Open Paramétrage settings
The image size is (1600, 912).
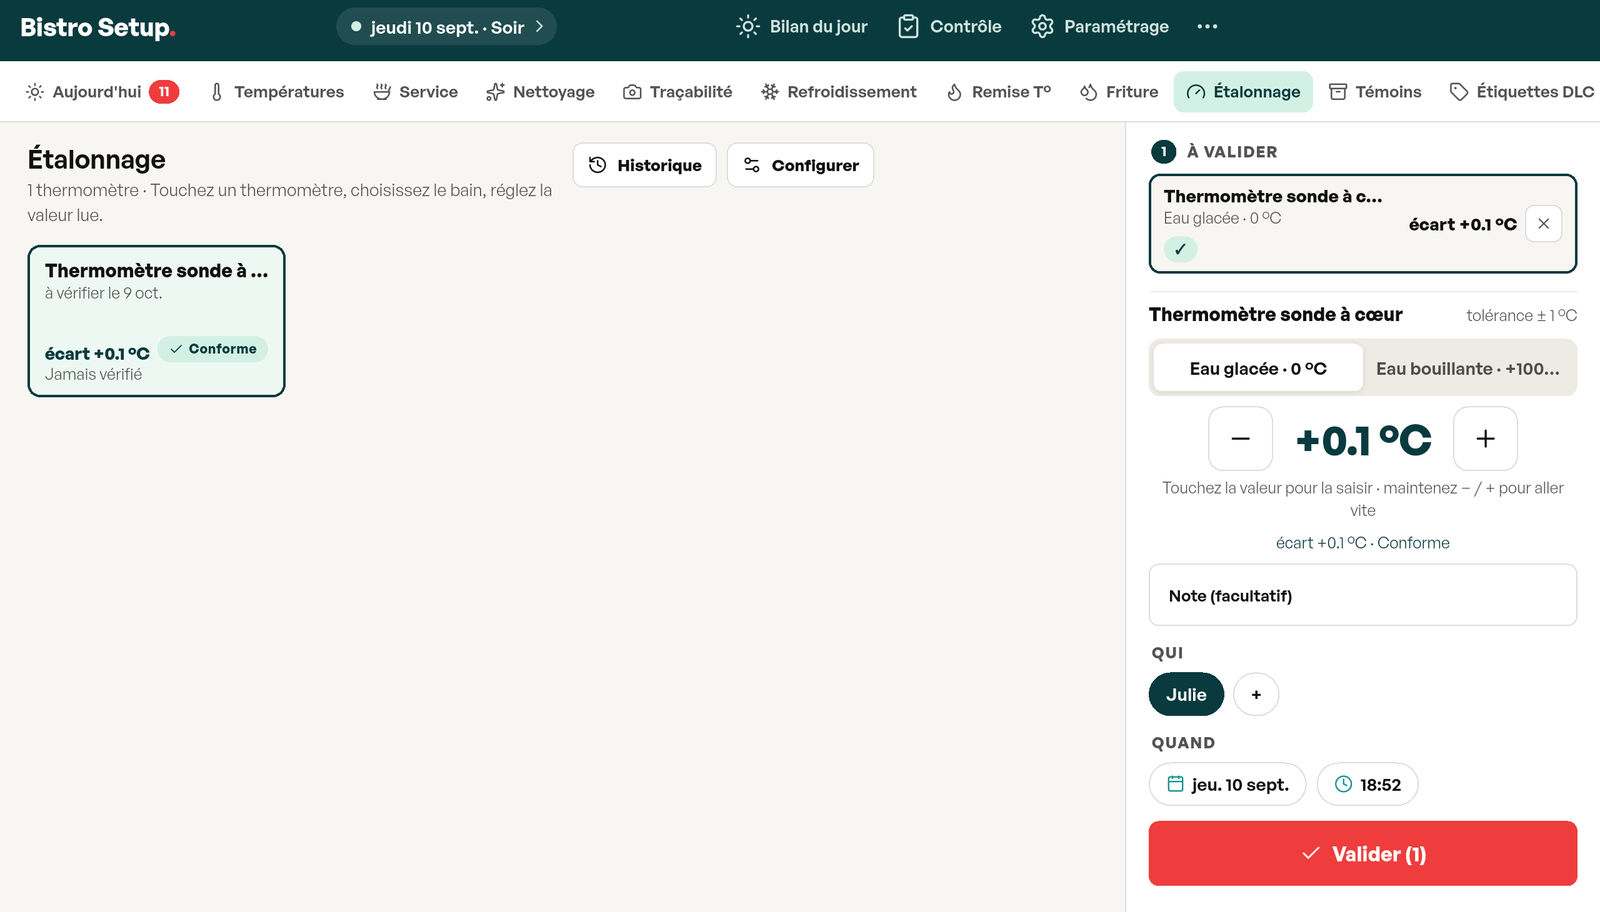pyautogui.click(x=1100, y=27)
